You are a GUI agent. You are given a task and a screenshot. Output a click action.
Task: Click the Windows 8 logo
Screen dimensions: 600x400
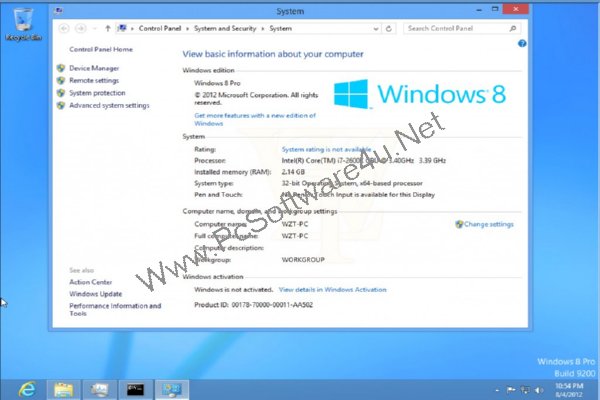coord(420,94)
